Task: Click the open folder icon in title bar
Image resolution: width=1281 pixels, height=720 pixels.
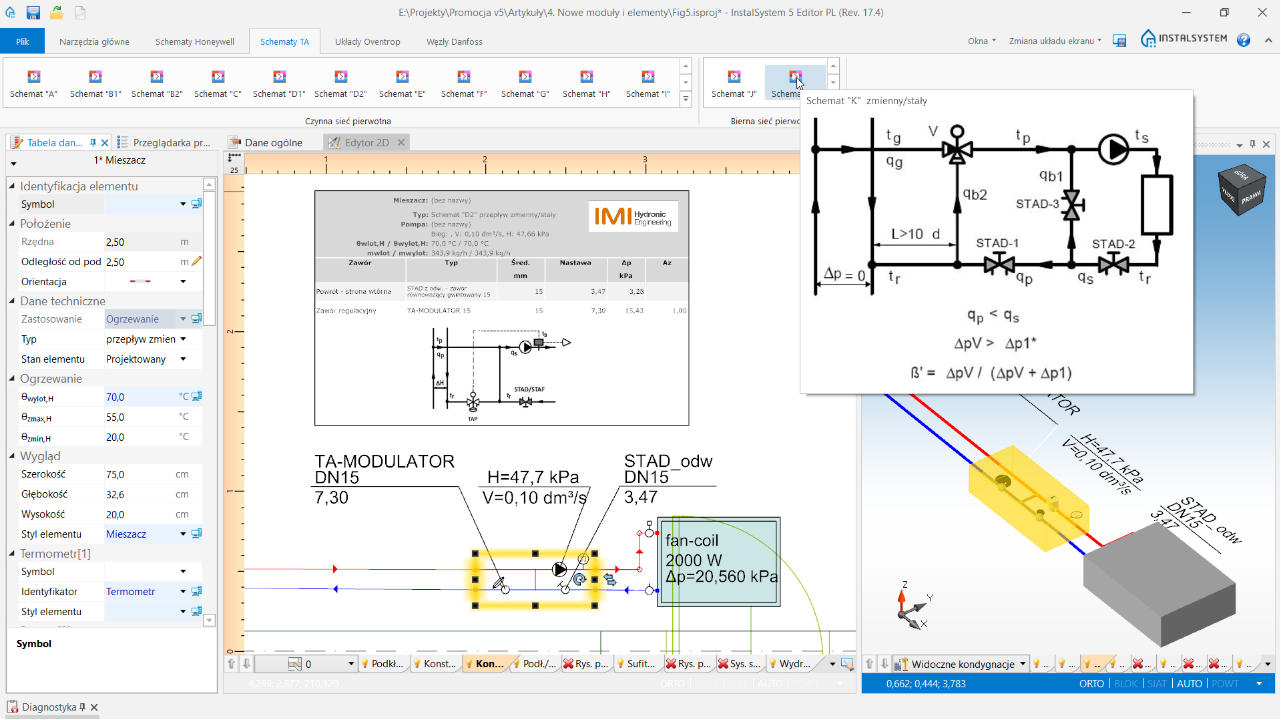Action: [x=57, y=13]
